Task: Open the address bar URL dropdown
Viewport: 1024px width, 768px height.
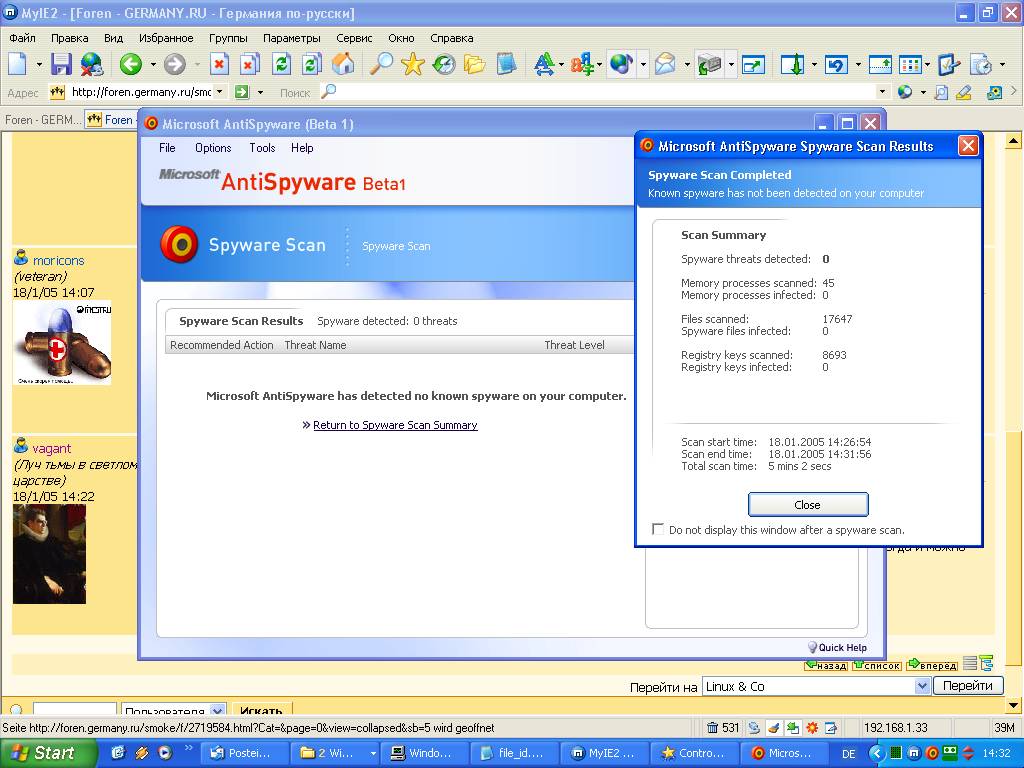Action: (219, 92)
